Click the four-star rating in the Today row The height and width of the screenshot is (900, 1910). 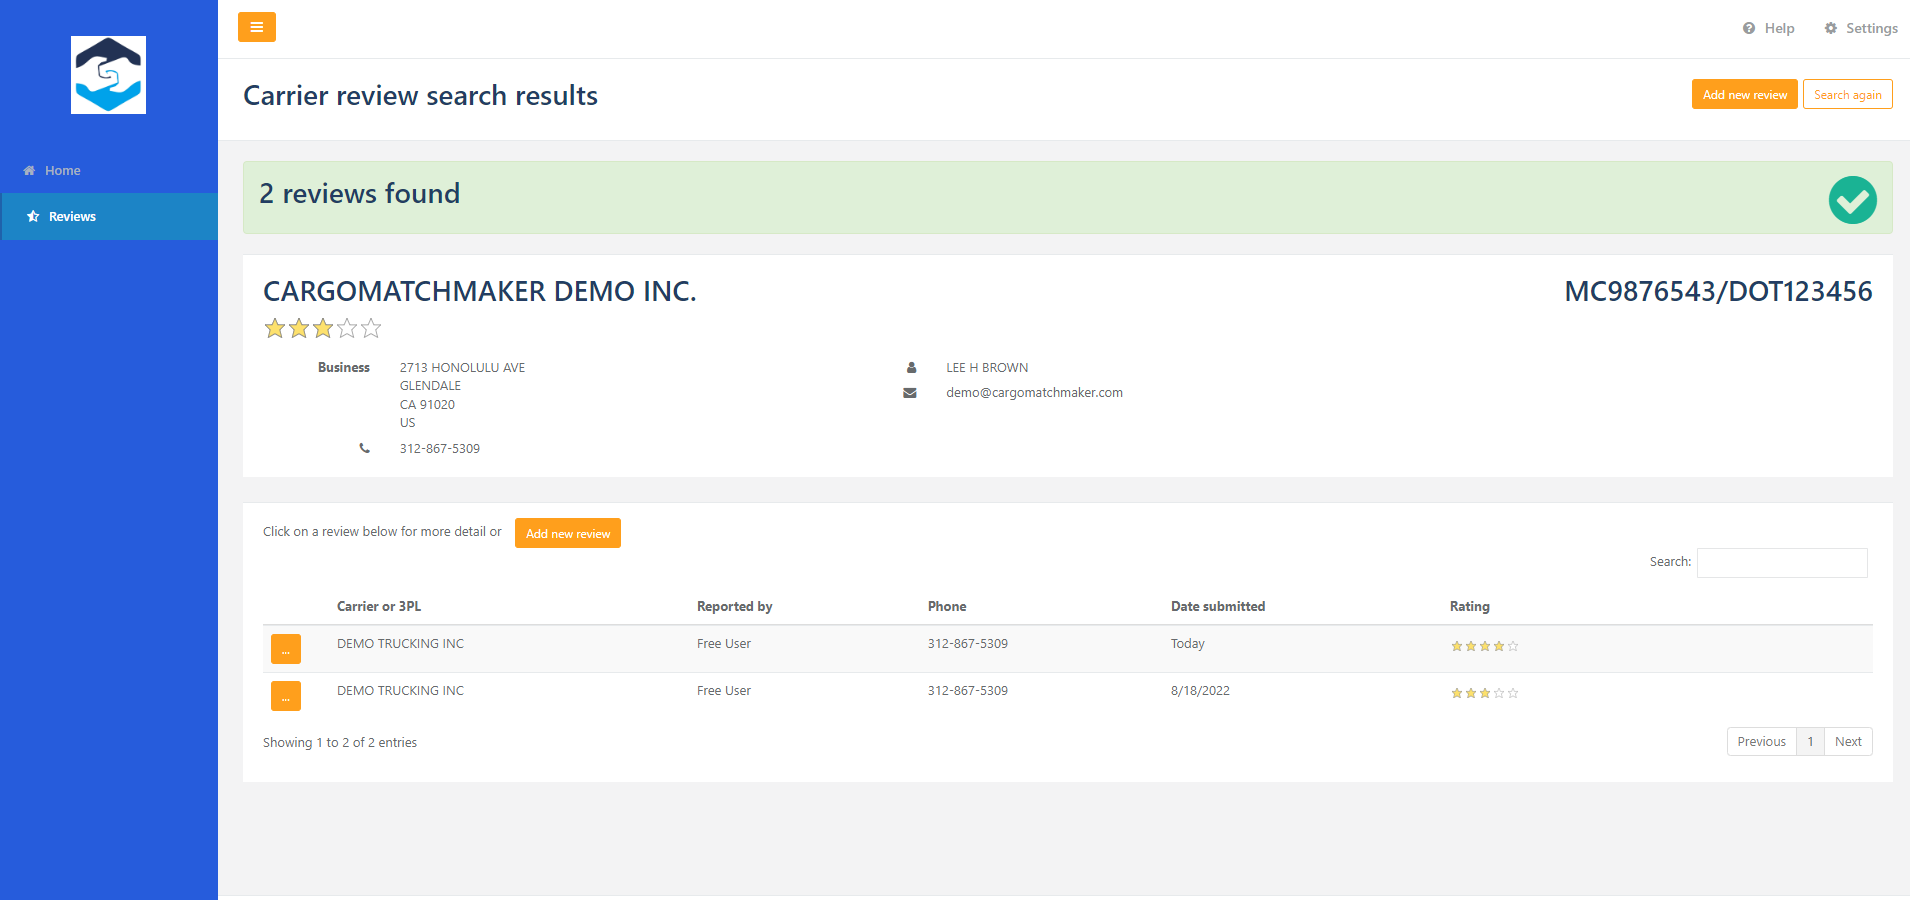click(x=1485, y=647)
